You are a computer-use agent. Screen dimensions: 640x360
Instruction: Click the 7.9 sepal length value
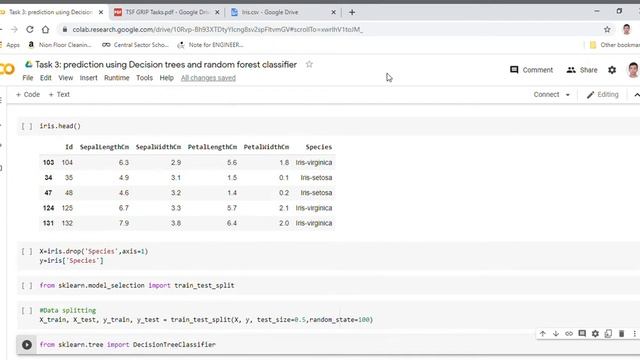coord(124,223)
